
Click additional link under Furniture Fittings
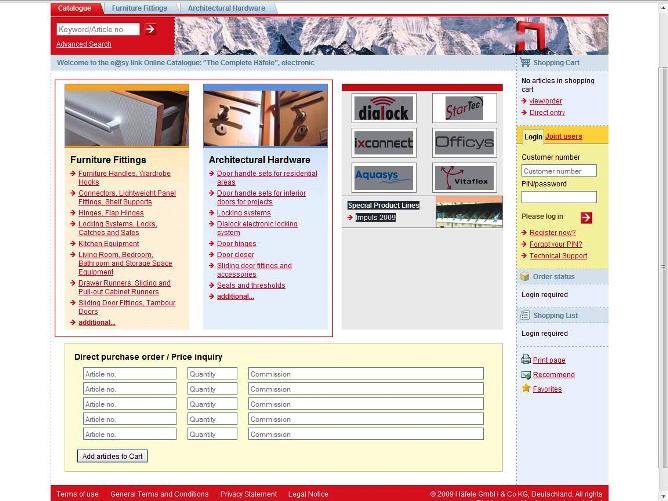[x=97, y=322]
